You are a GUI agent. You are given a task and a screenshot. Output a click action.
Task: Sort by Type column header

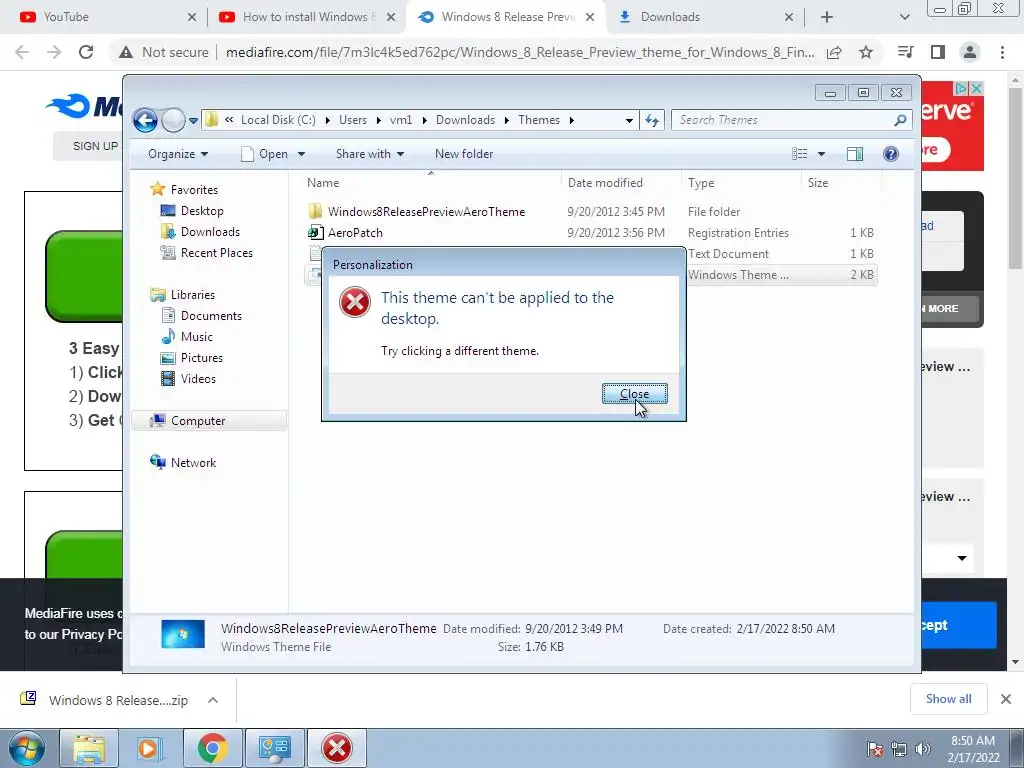tap(701, 183)
